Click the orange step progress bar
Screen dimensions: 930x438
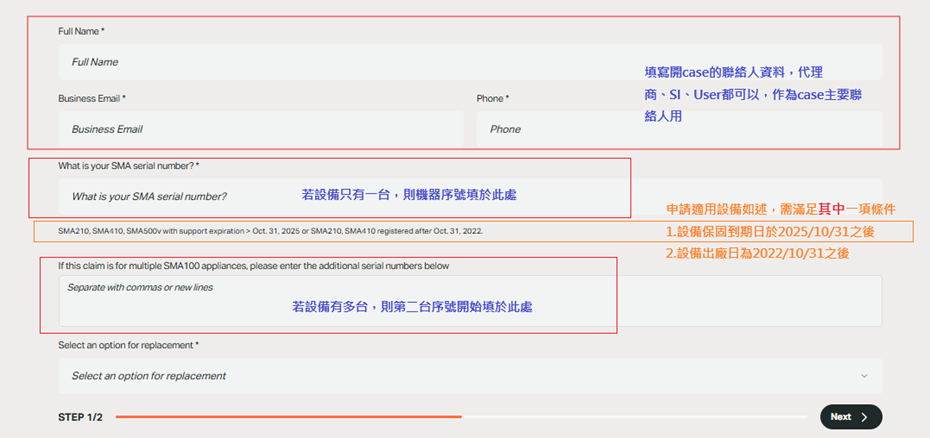(288, 417)
